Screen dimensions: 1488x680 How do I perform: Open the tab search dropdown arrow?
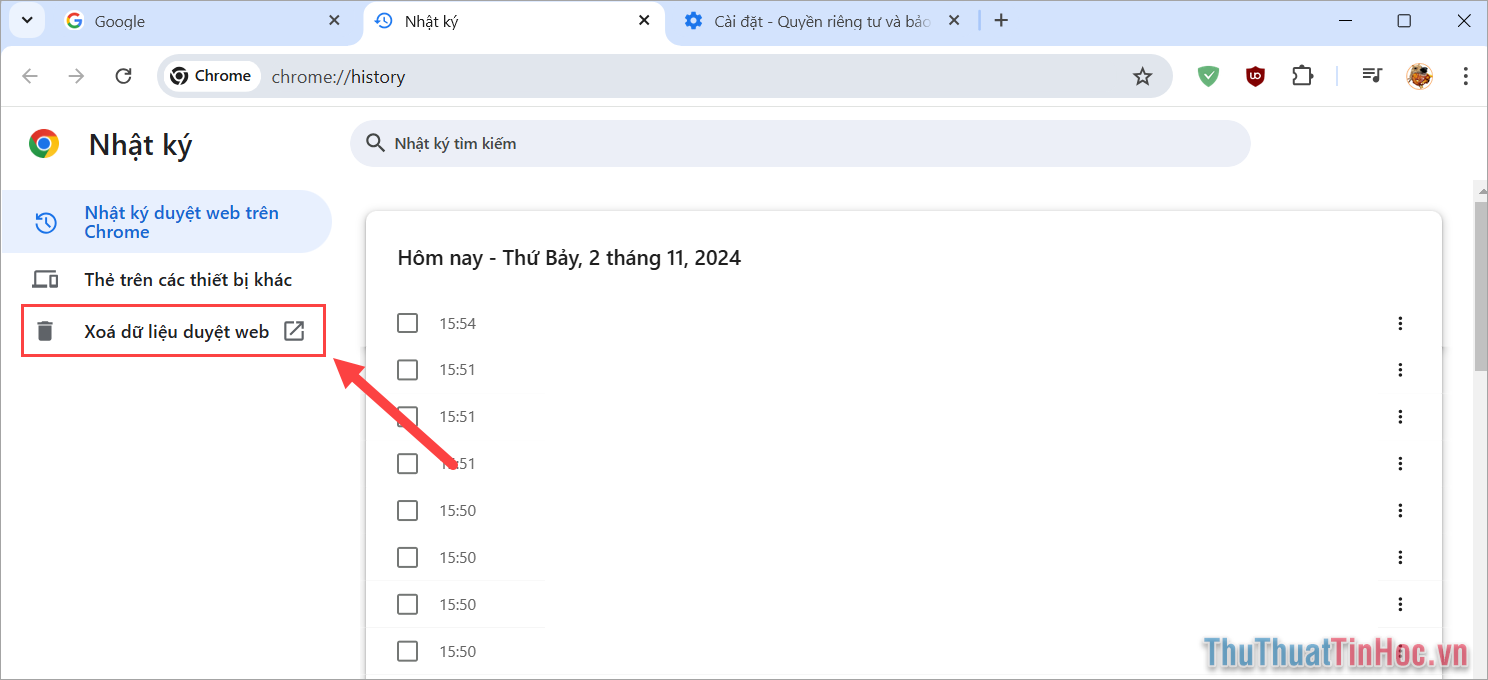(27, 21)
